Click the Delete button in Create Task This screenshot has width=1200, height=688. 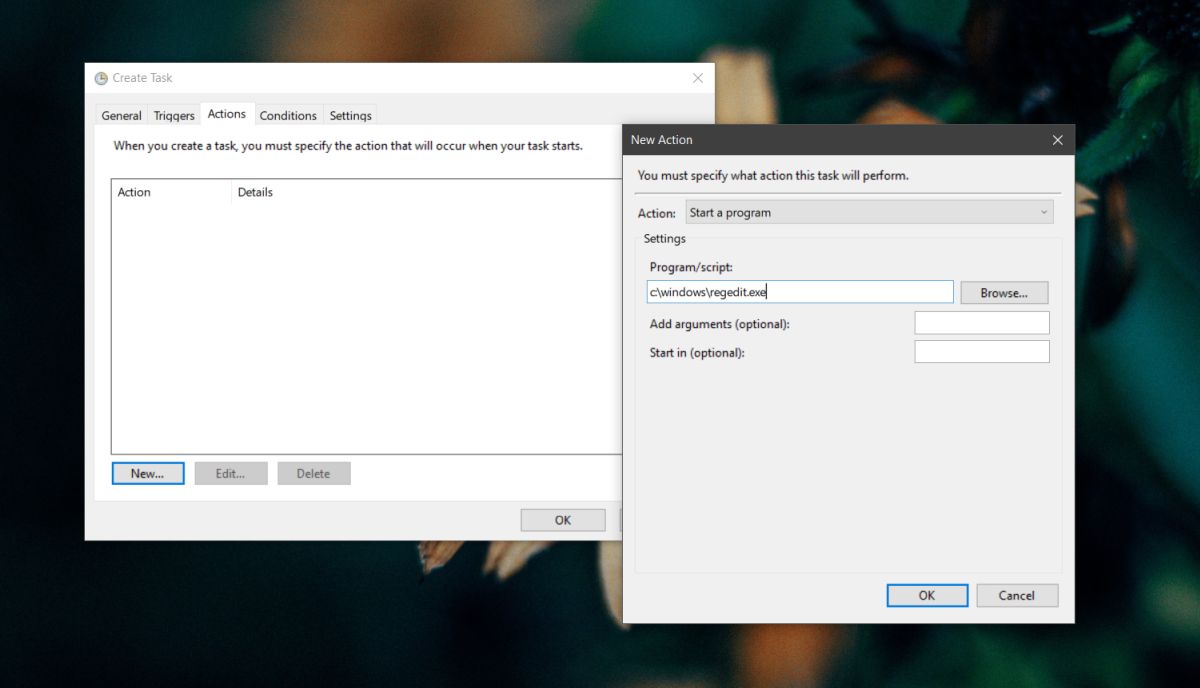coord(313,473)
